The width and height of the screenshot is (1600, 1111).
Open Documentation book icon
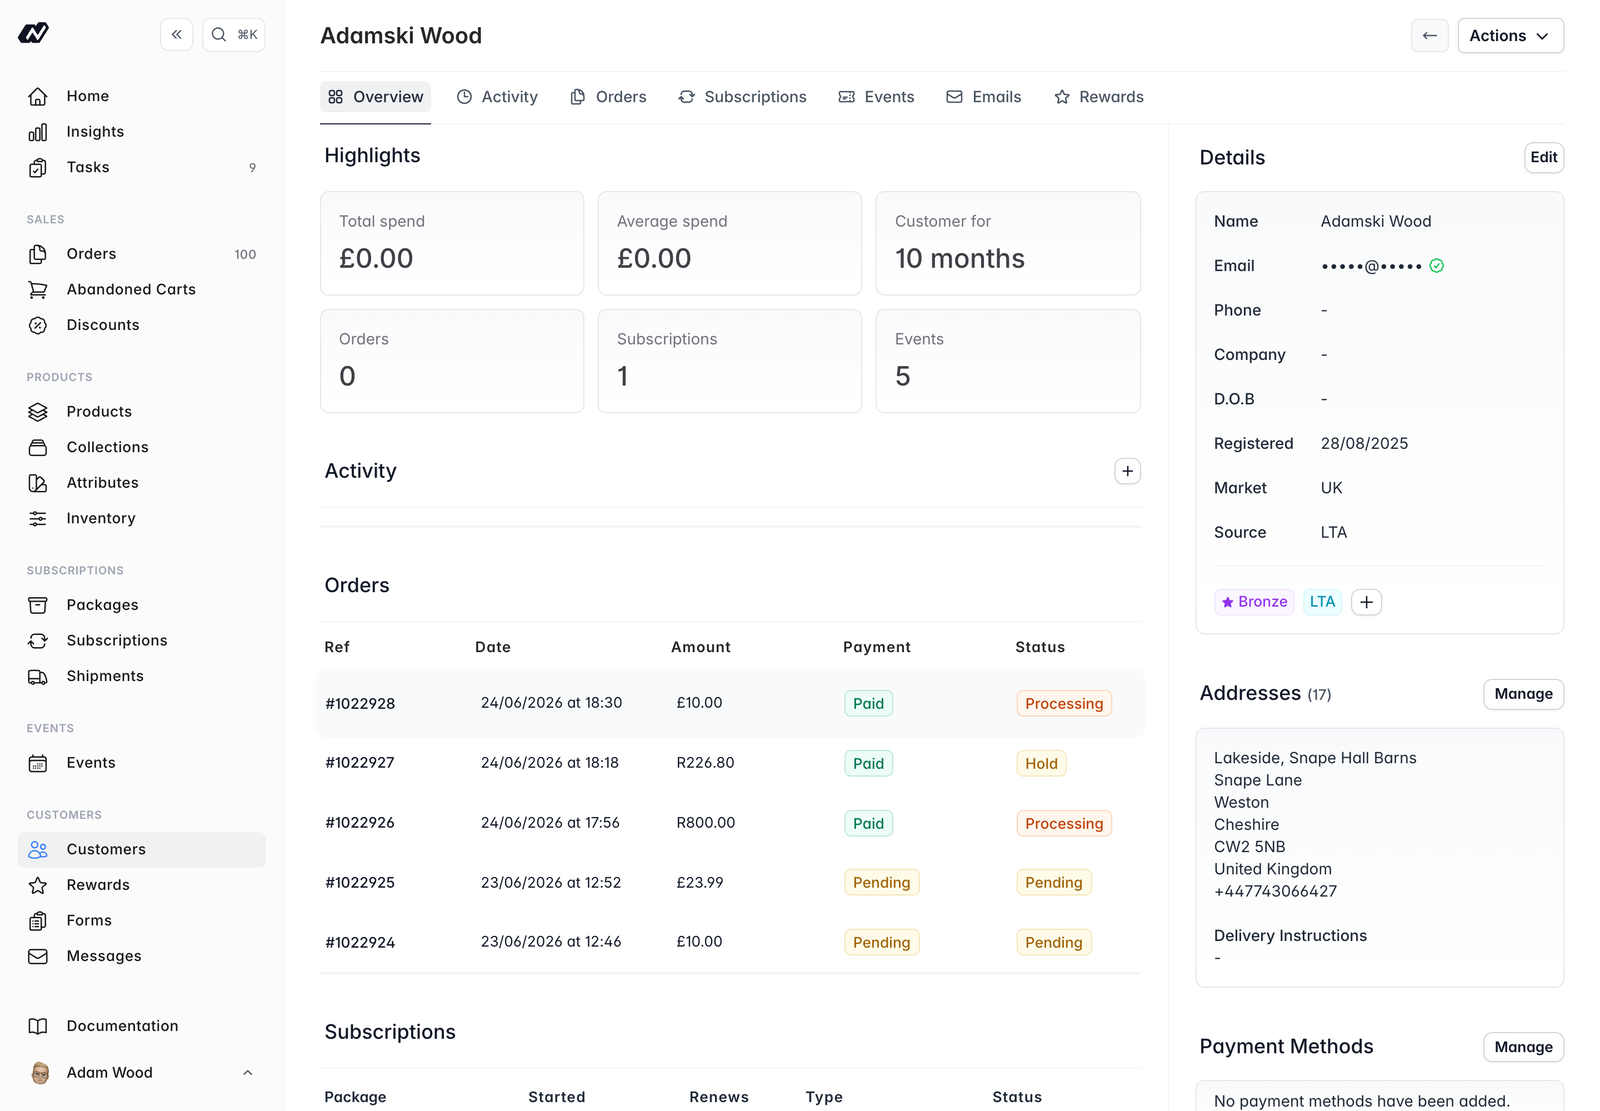pyautogui.click(x=38, y=1026)
